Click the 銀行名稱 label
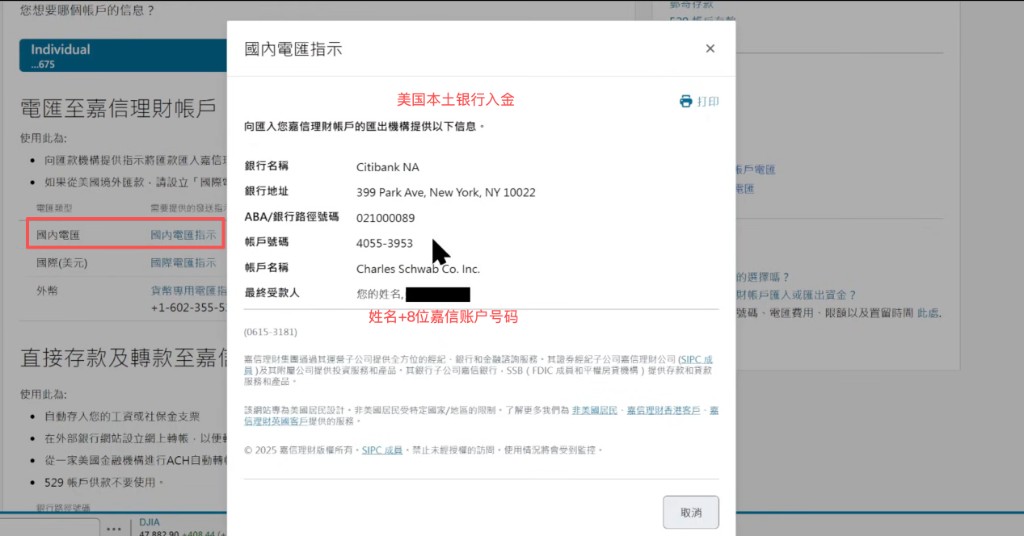Viewport: 1024px width, 536px height. 266,166
